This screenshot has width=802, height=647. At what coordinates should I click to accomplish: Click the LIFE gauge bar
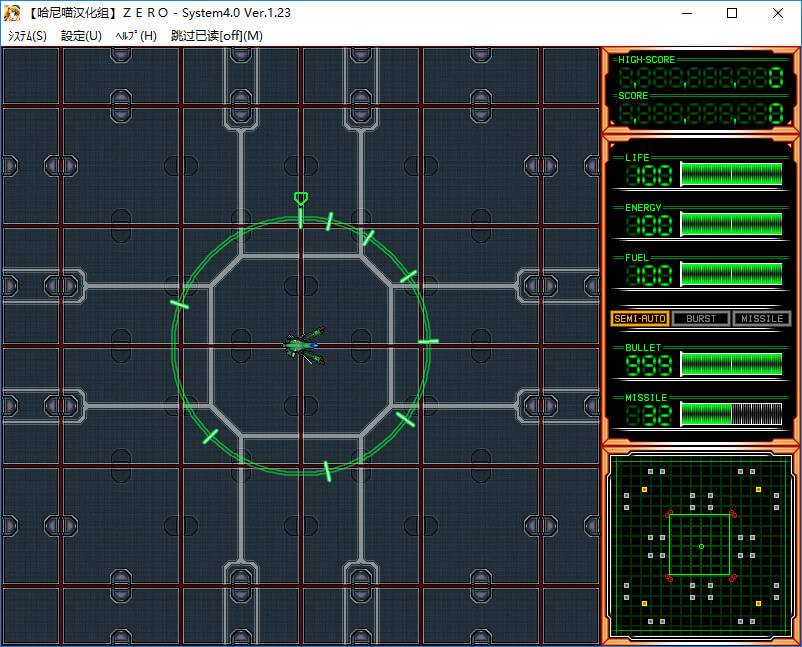731,174
